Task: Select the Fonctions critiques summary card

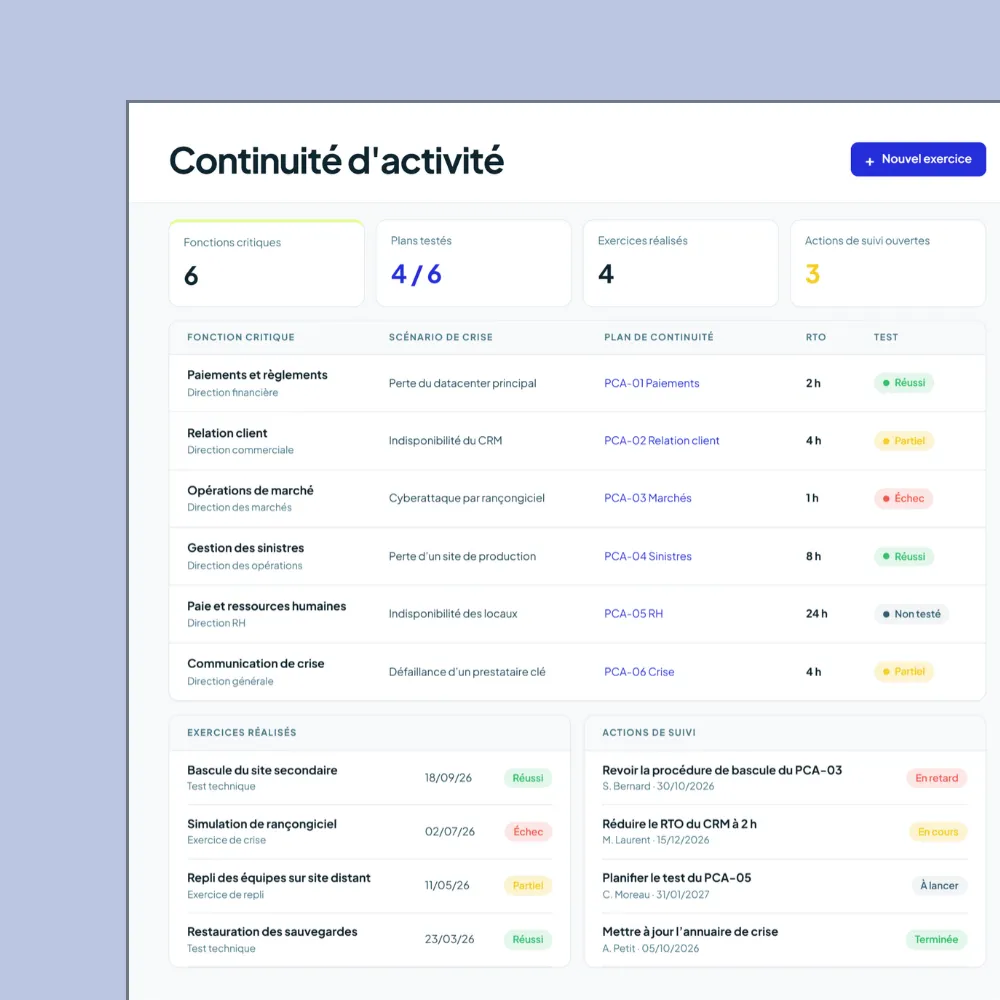Action: pyautogui.click(x=267, y=263)
